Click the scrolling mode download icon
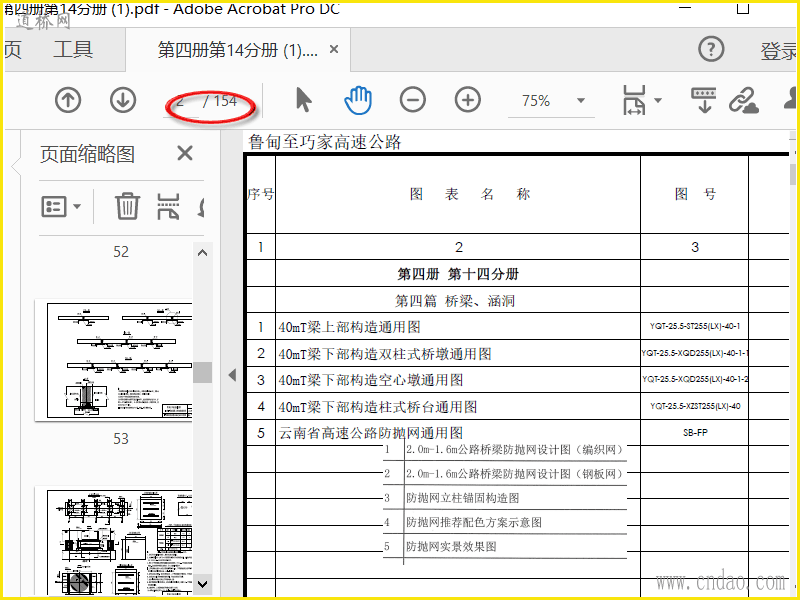Image resolution: width=800 pixels, height=600 pixels. click(x=704, y=100)
